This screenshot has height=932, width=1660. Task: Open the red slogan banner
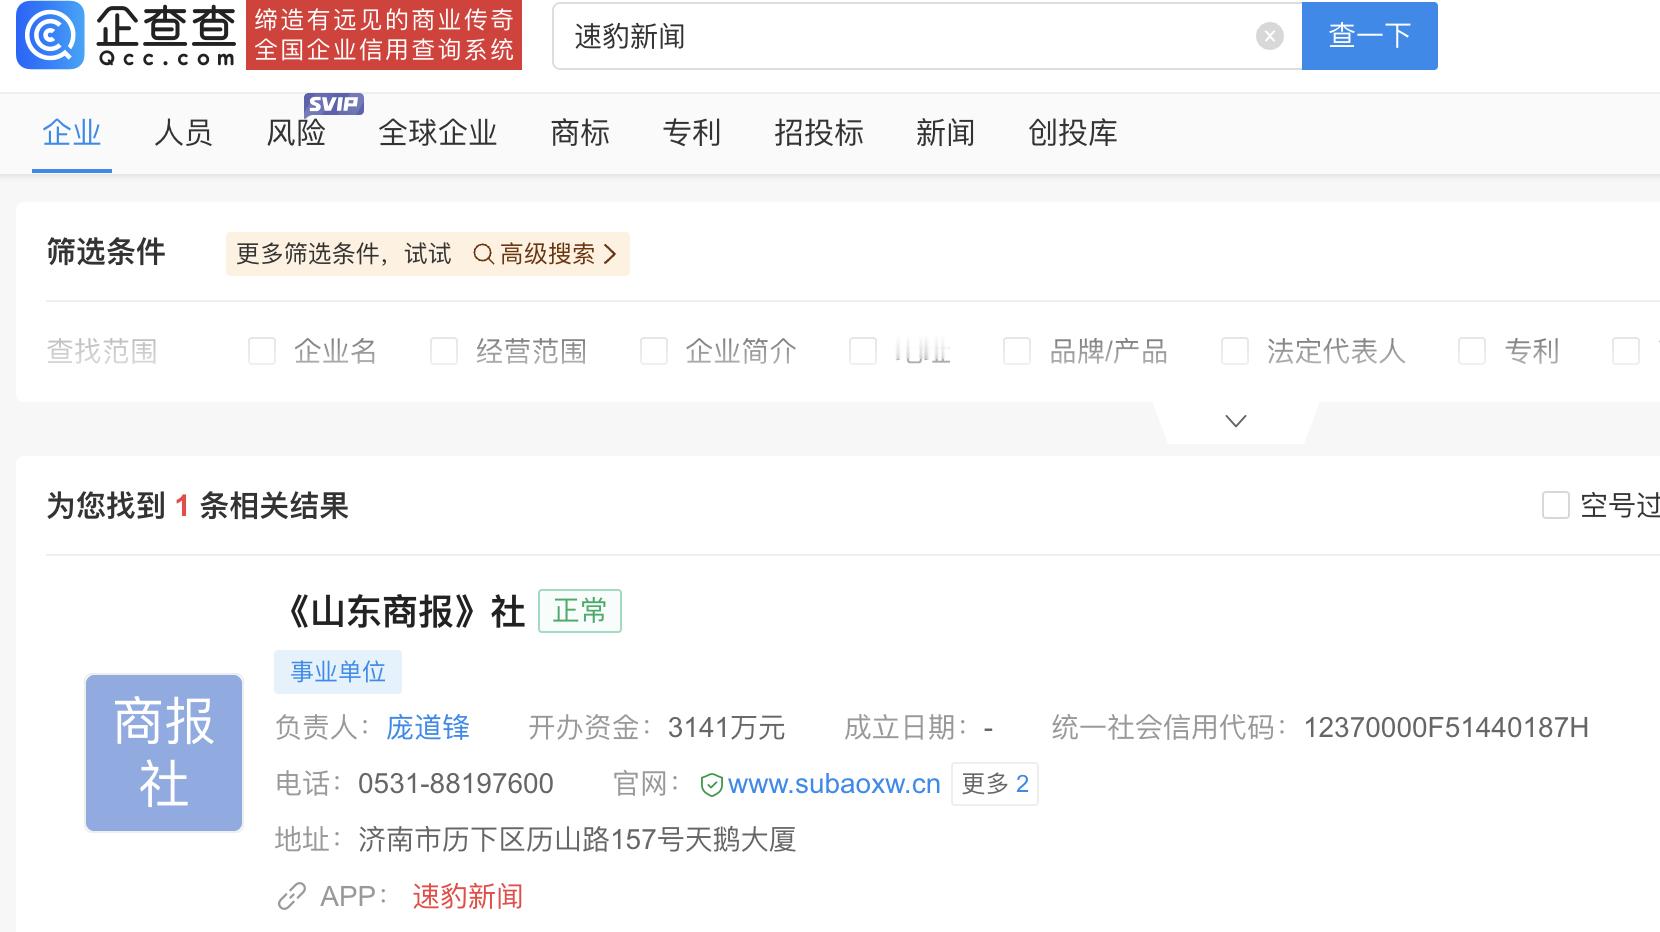point(384,36)
